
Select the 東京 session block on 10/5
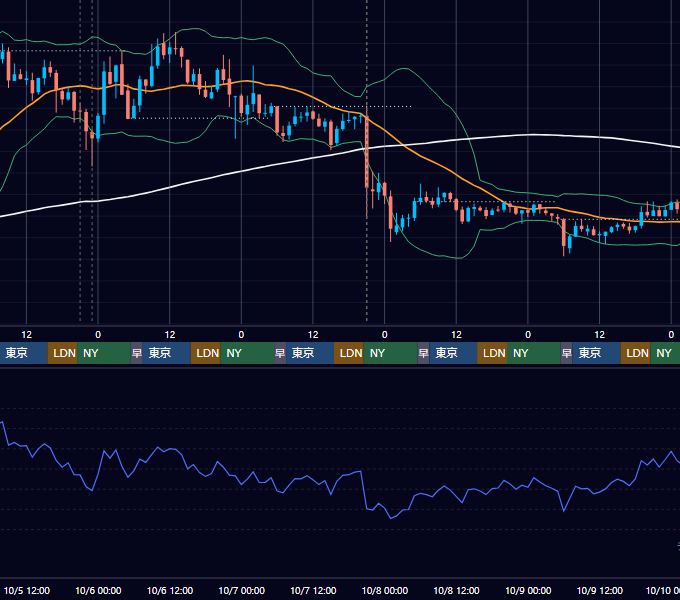23,353
